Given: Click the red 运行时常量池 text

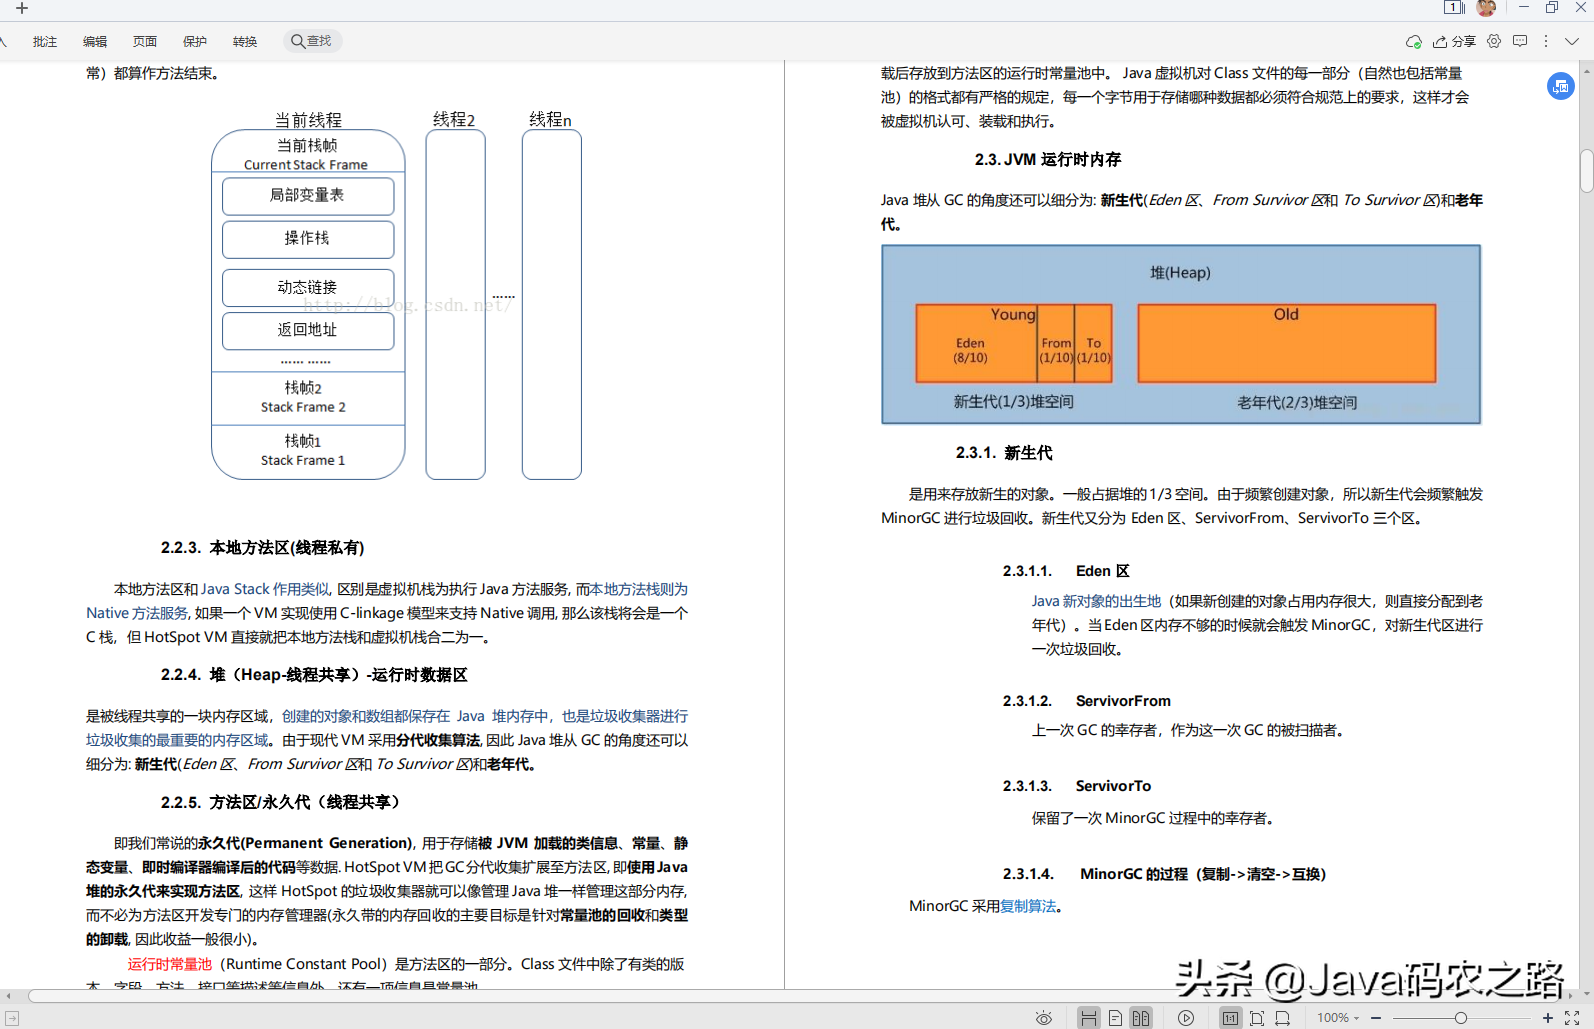Looking at the screenshot, I should tap(170, 964).
